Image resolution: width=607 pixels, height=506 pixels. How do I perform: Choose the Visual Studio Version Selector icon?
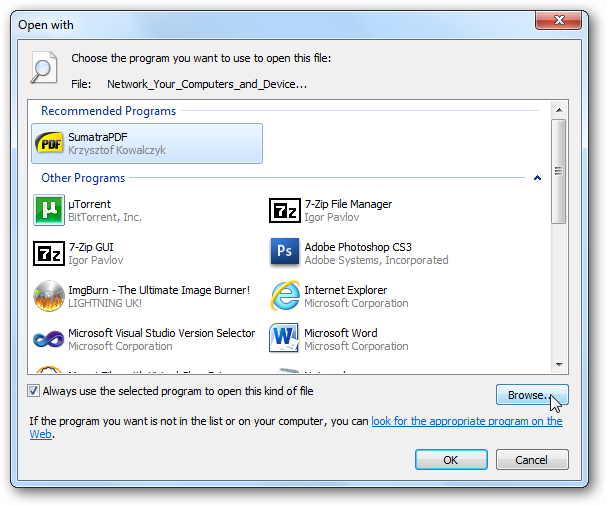tap(50, 339)
